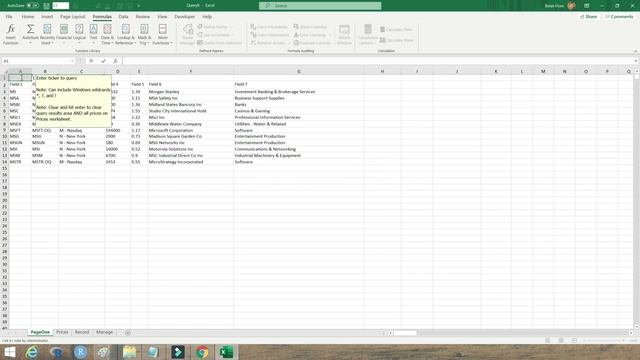This screenshot has width=640, height=360.
Task: Open the More Functions menu
Action: [162, 34]
